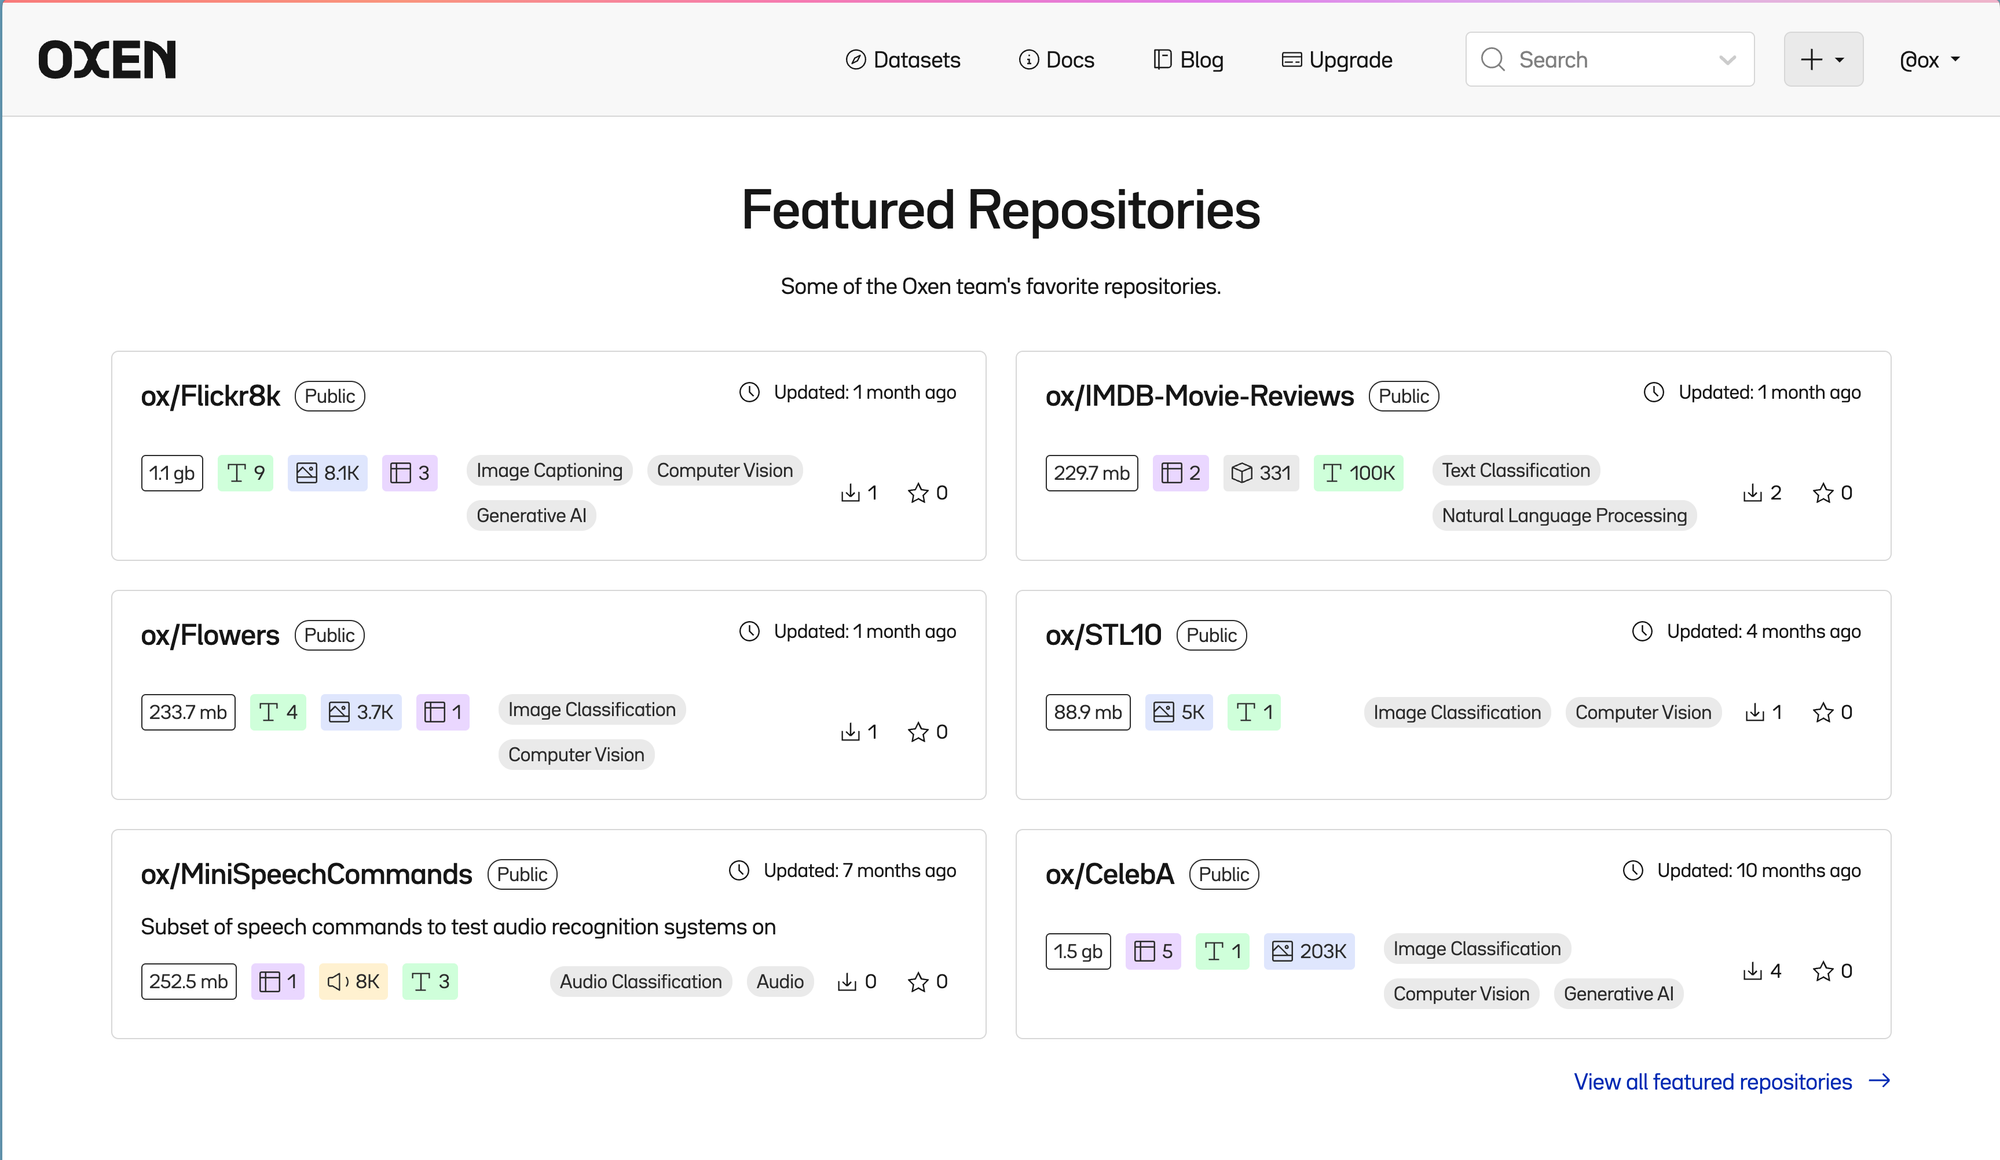
Task: Open the Docs navigation item
Action: pyautogui.click(x=1057, y=60)
